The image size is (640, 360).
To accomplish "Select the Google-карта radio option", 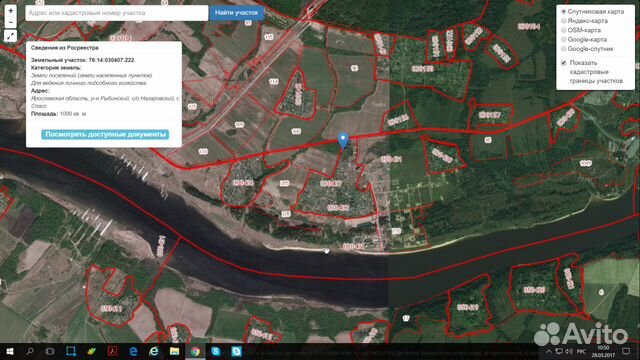I will coord(564,40).
